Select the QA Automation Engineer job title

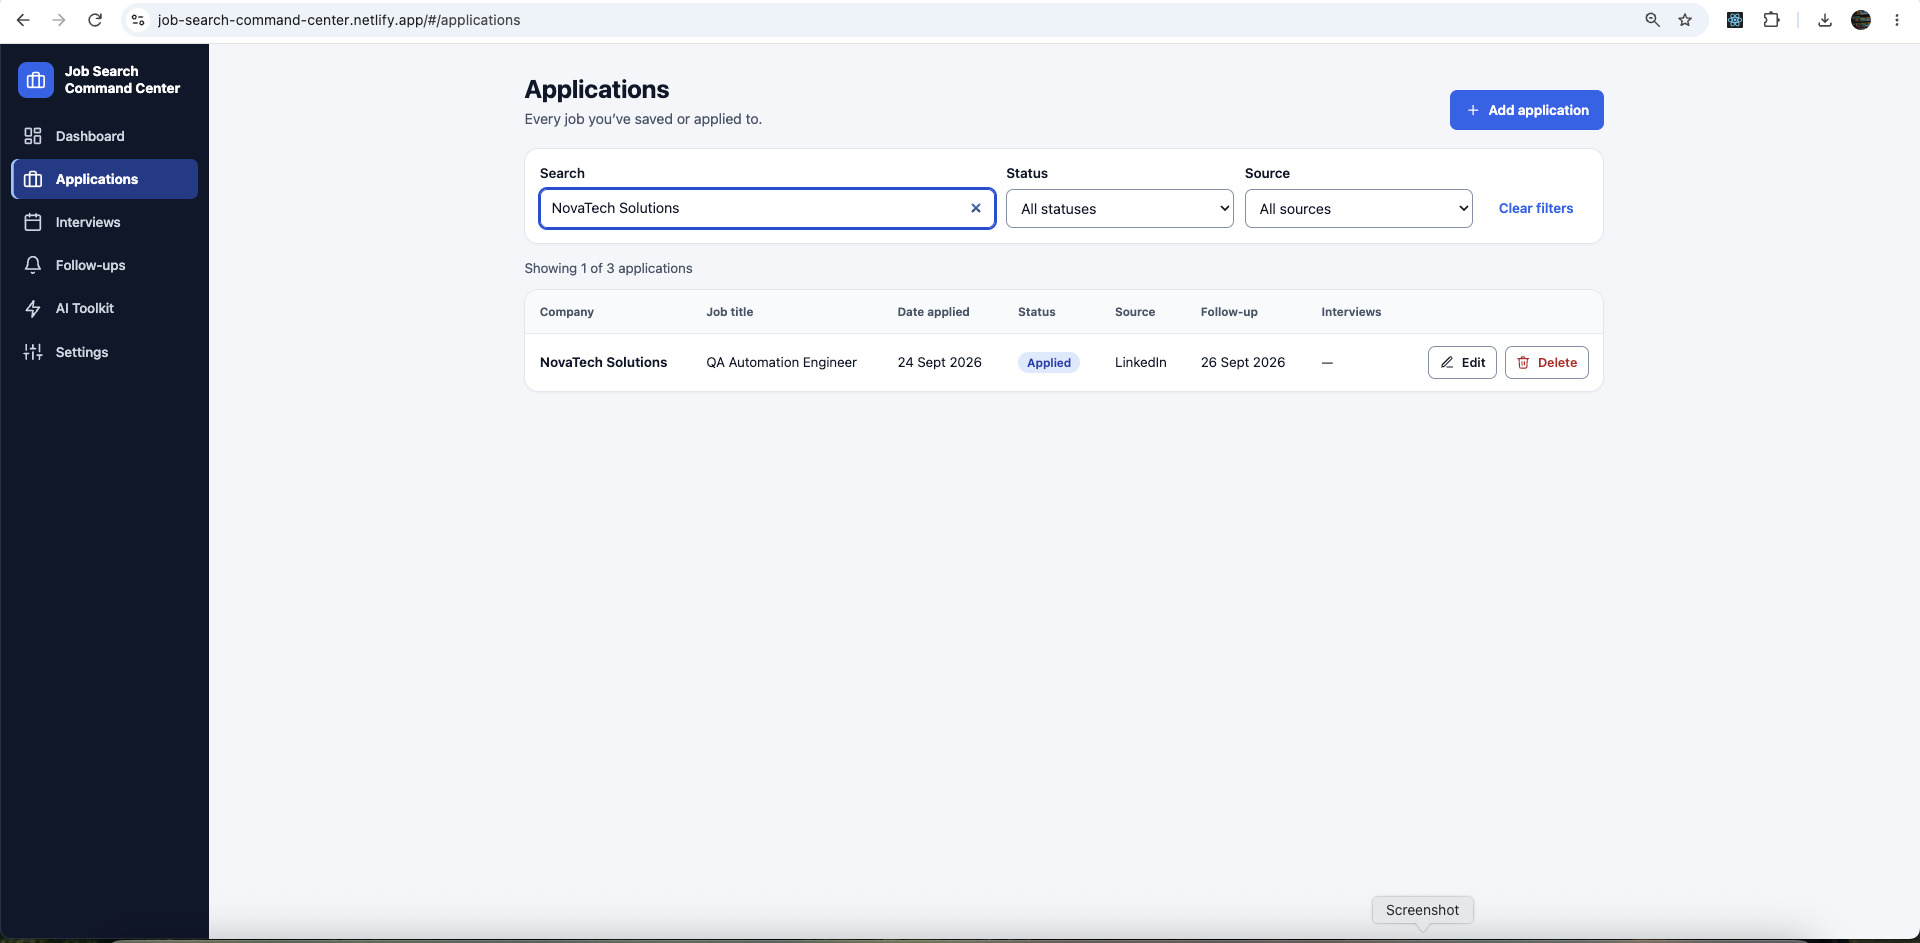click(781, 362)
